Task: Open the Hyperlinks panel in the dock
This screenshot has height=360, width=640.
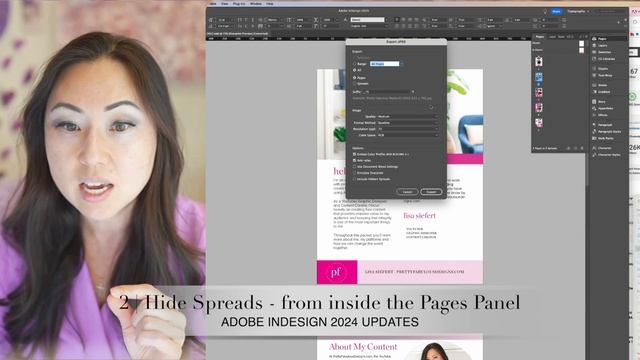Action: (605, 109)
